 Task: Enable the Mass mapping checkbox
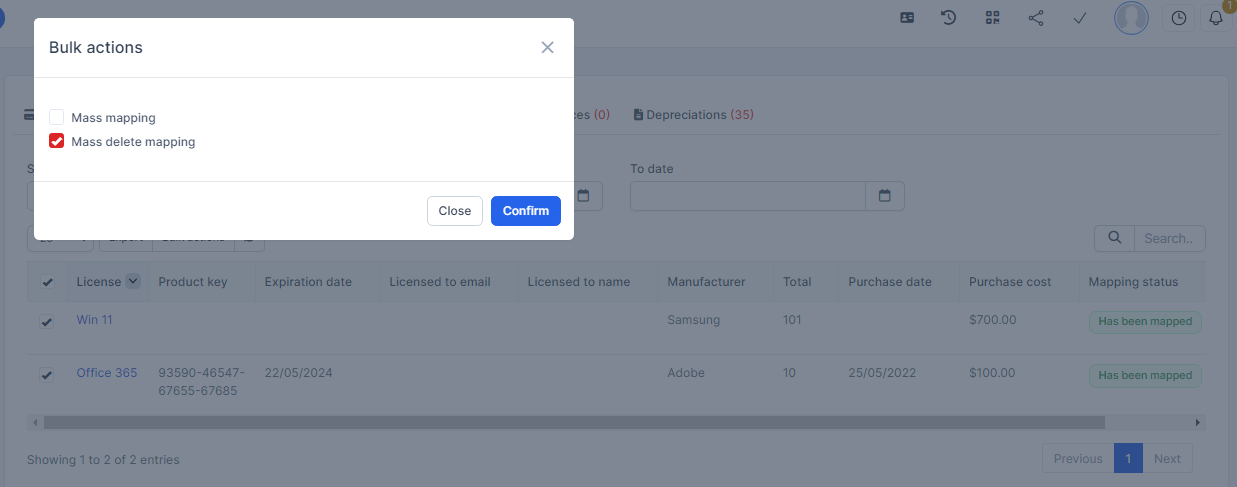57,118
